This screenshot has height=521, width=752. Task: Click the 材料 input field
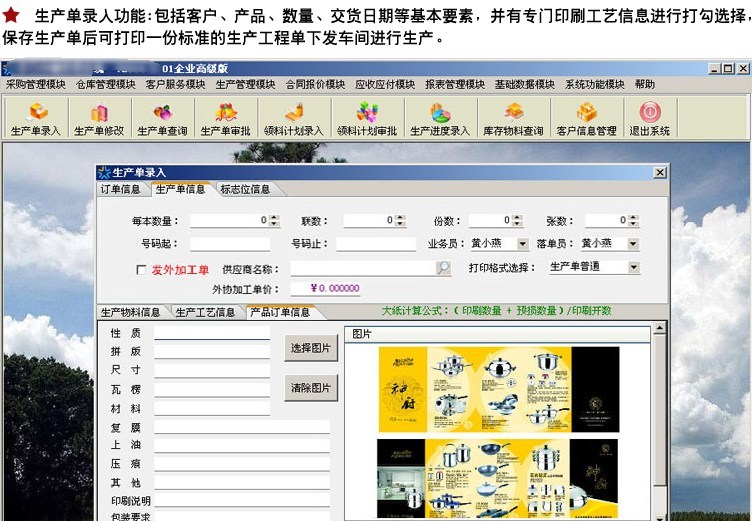point(212,408)
